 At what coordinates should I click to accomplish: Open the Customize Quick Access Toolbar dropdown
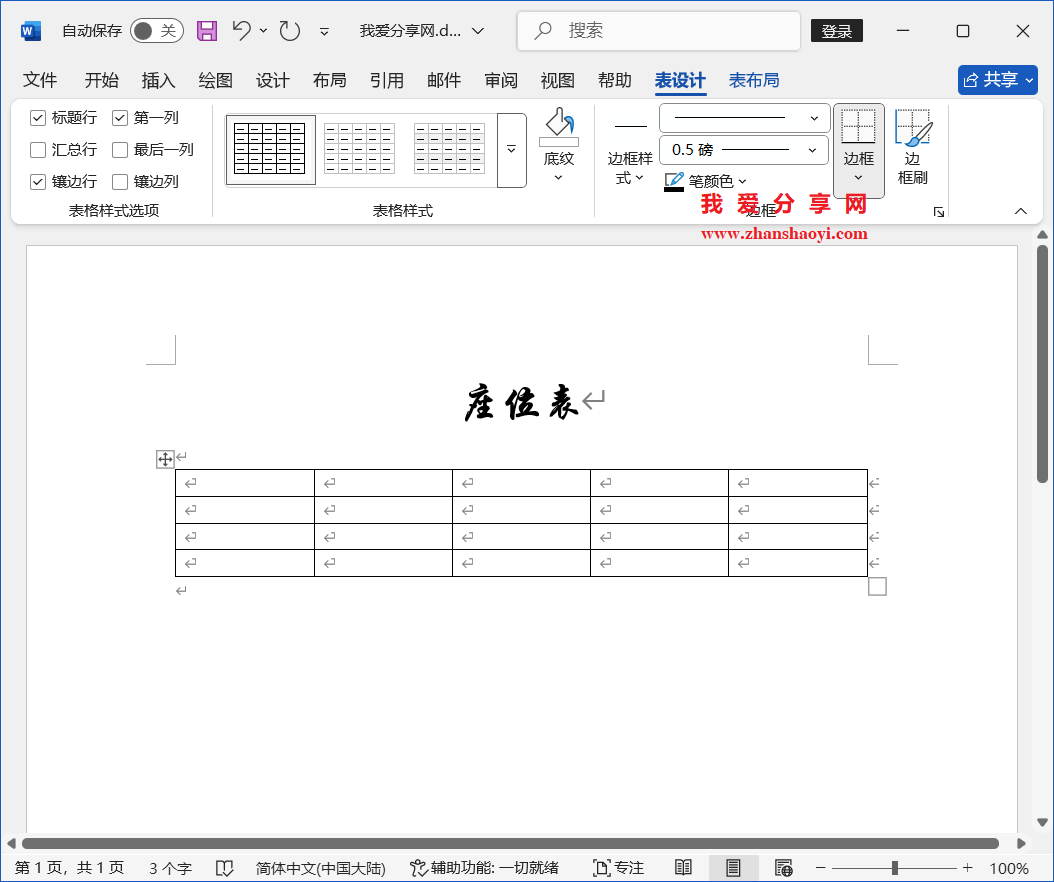coord(324,31)
